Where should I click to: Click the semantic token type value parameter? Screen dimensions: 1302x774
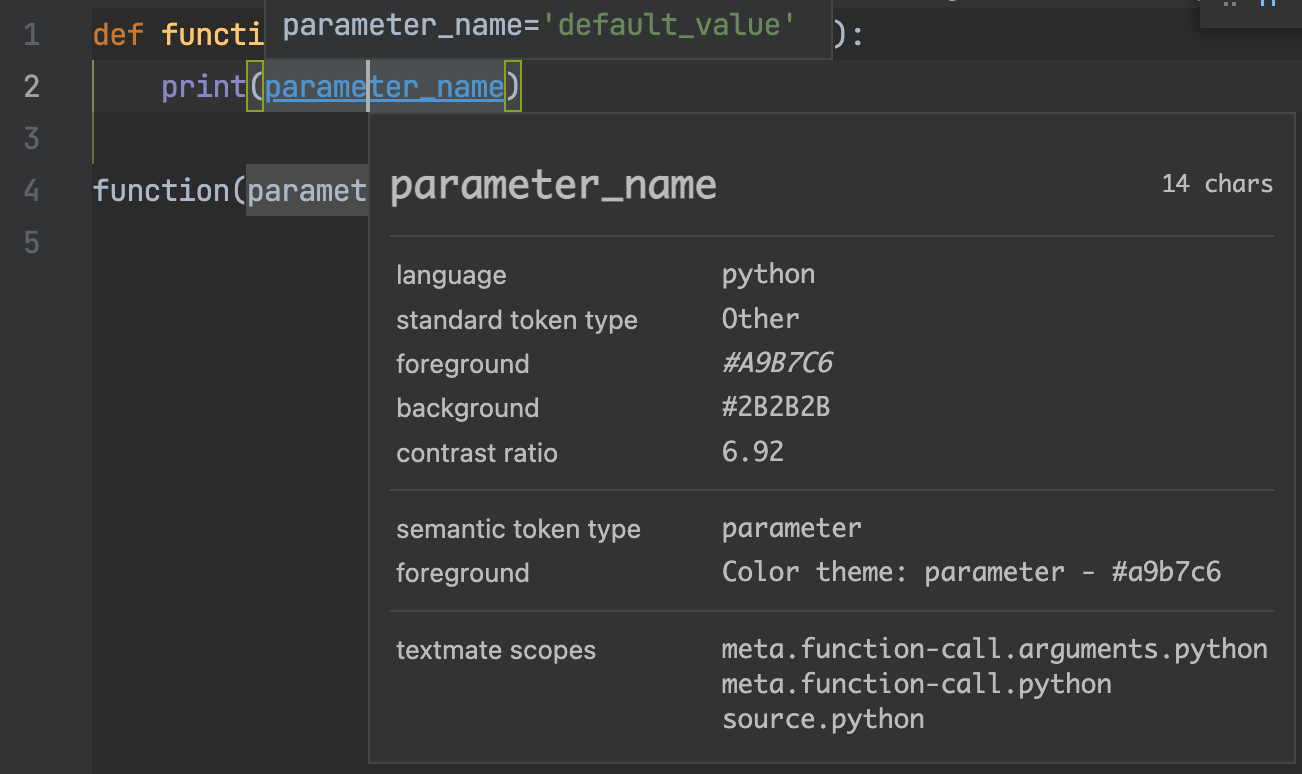[x=791, y=528]
